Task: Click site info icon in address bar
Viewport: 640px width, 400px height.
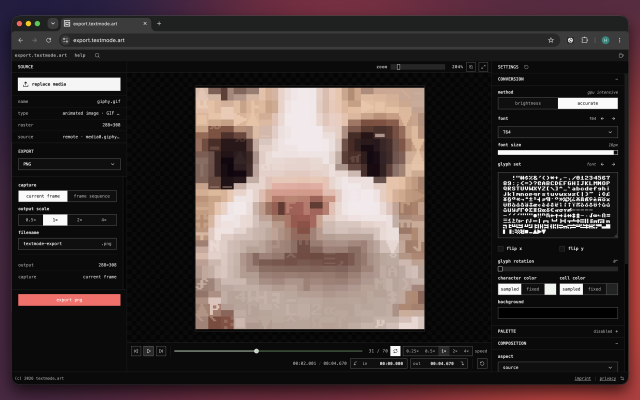Action: point(65,40)
